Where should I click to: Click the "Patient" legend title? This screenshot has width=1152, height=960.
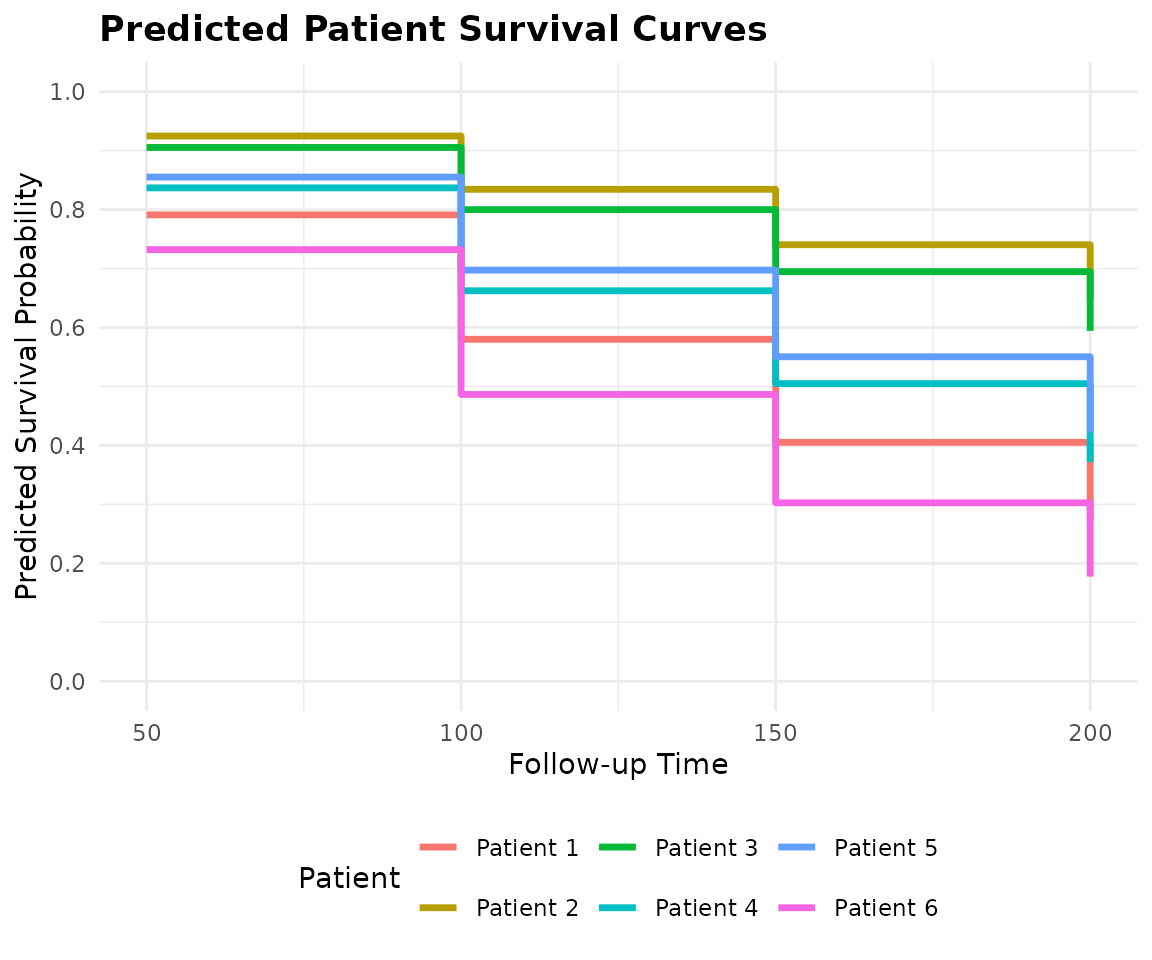[x=349, y=879]
